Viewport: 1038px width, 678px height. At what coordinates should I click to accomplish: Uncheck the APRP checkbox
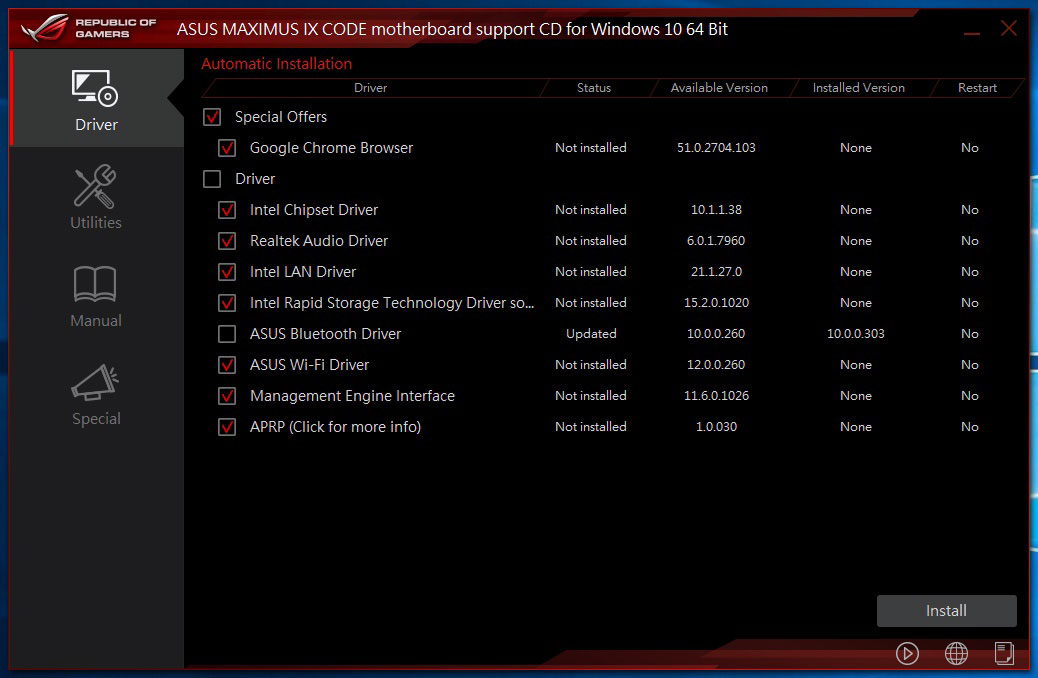coord(227,427)
